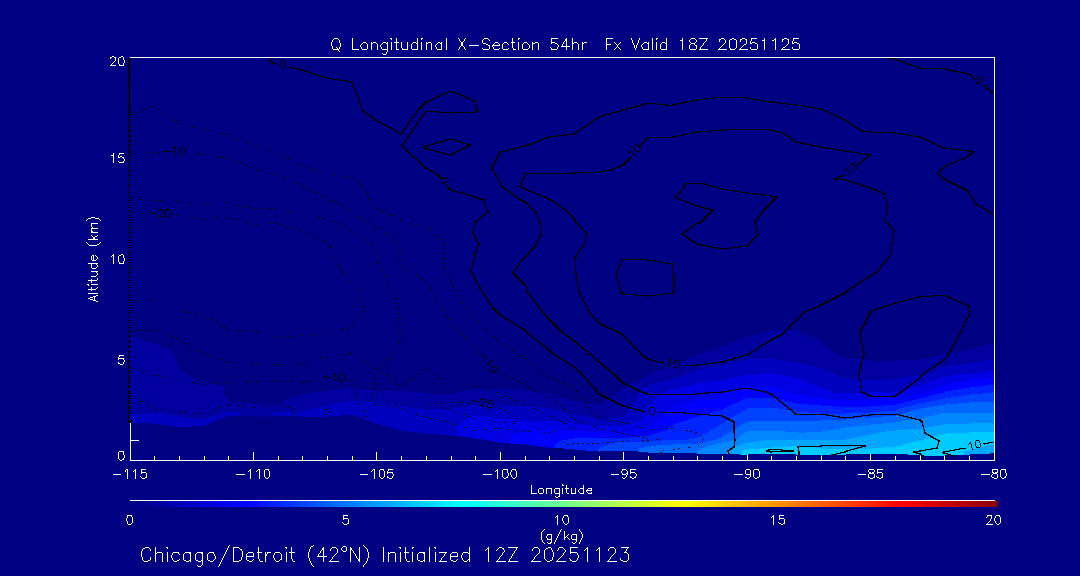Click the closed oval contour near longitude -84

pyautogui.click(x=914, y=345)
